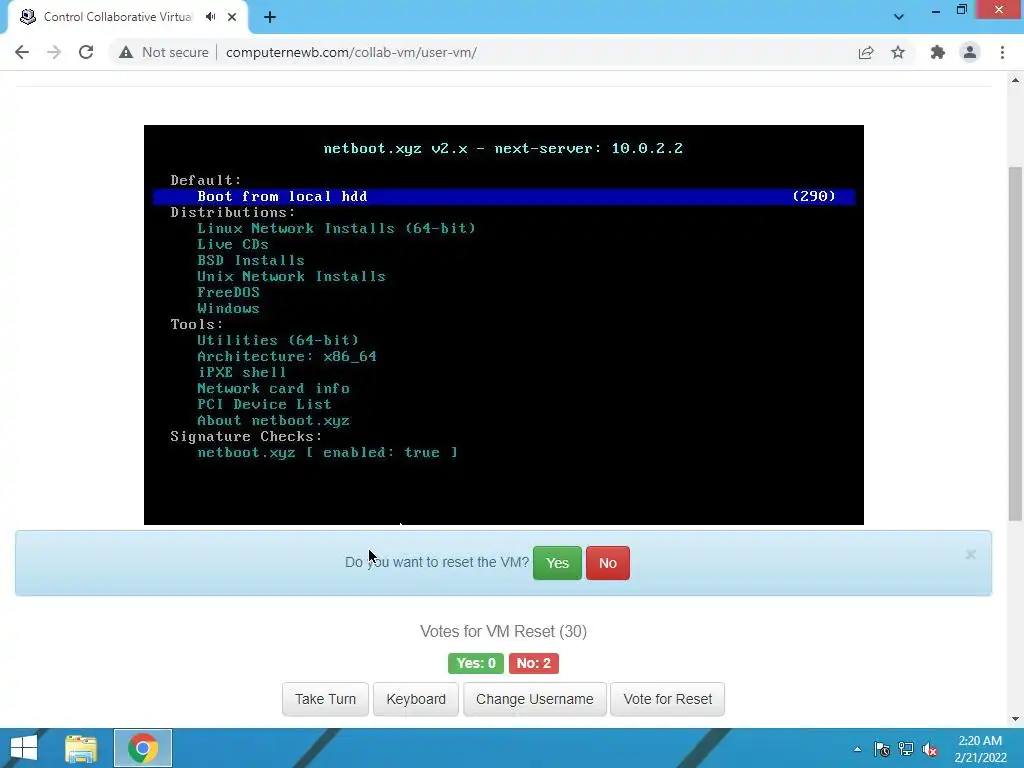Screen dimensions: 1024x768
Task: Reload the page with the refresh icon
Action: coord(86,52)
